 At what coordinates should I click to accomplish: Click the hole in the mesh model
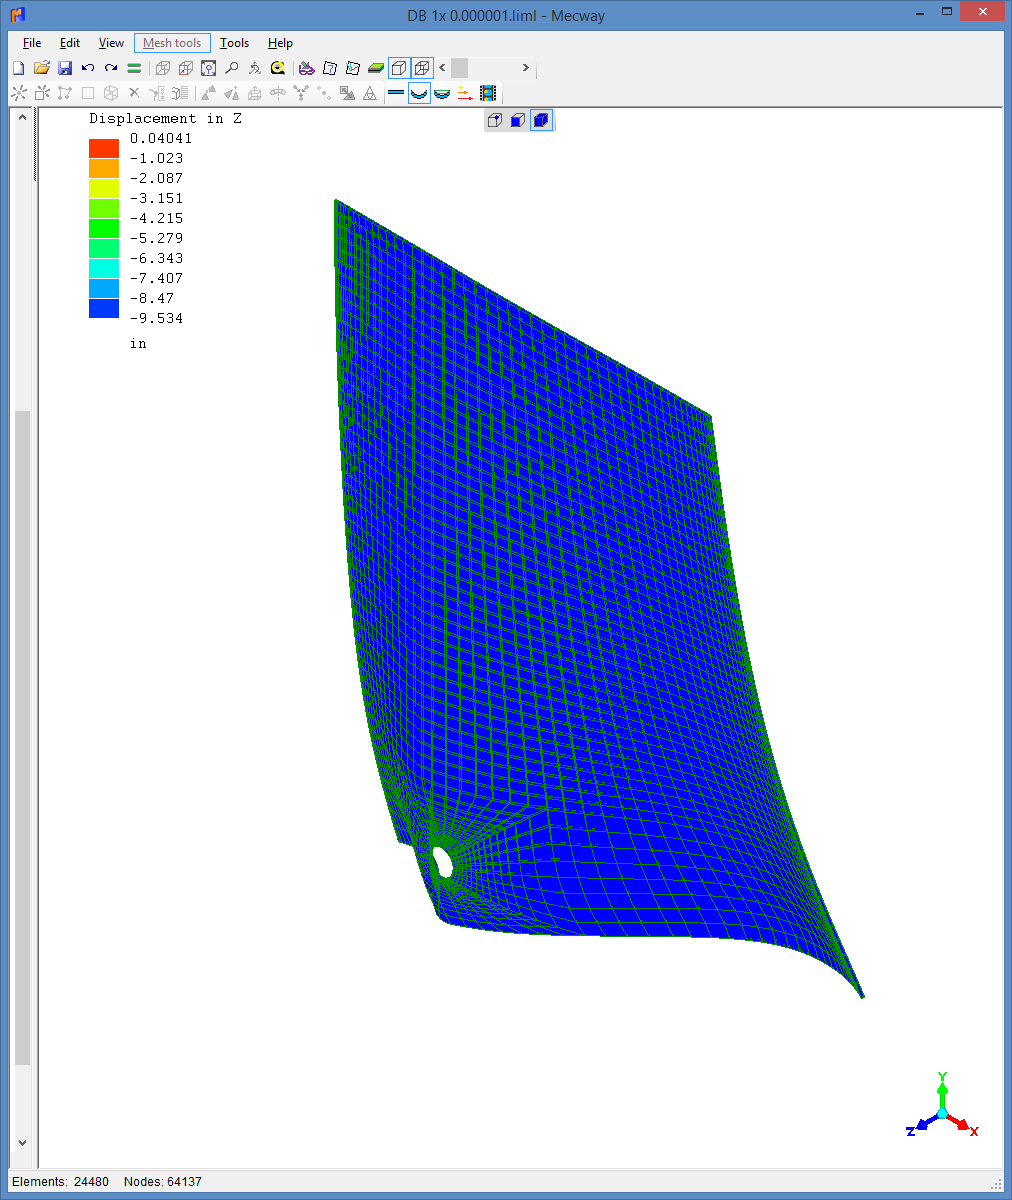(x=442, y=862)
